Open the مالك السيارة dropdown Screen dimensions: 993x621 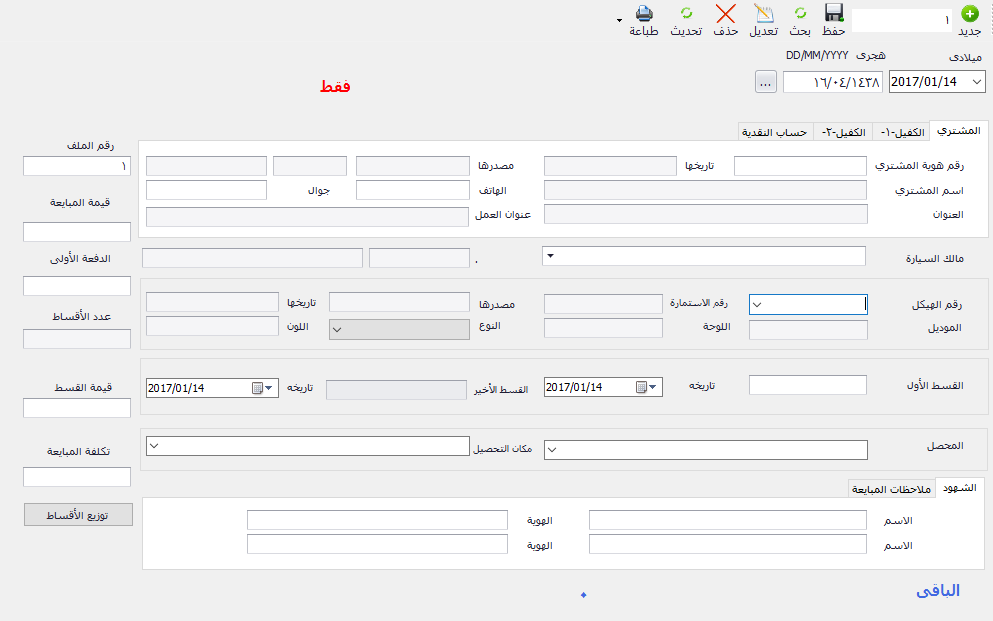[x=550, y=255]
